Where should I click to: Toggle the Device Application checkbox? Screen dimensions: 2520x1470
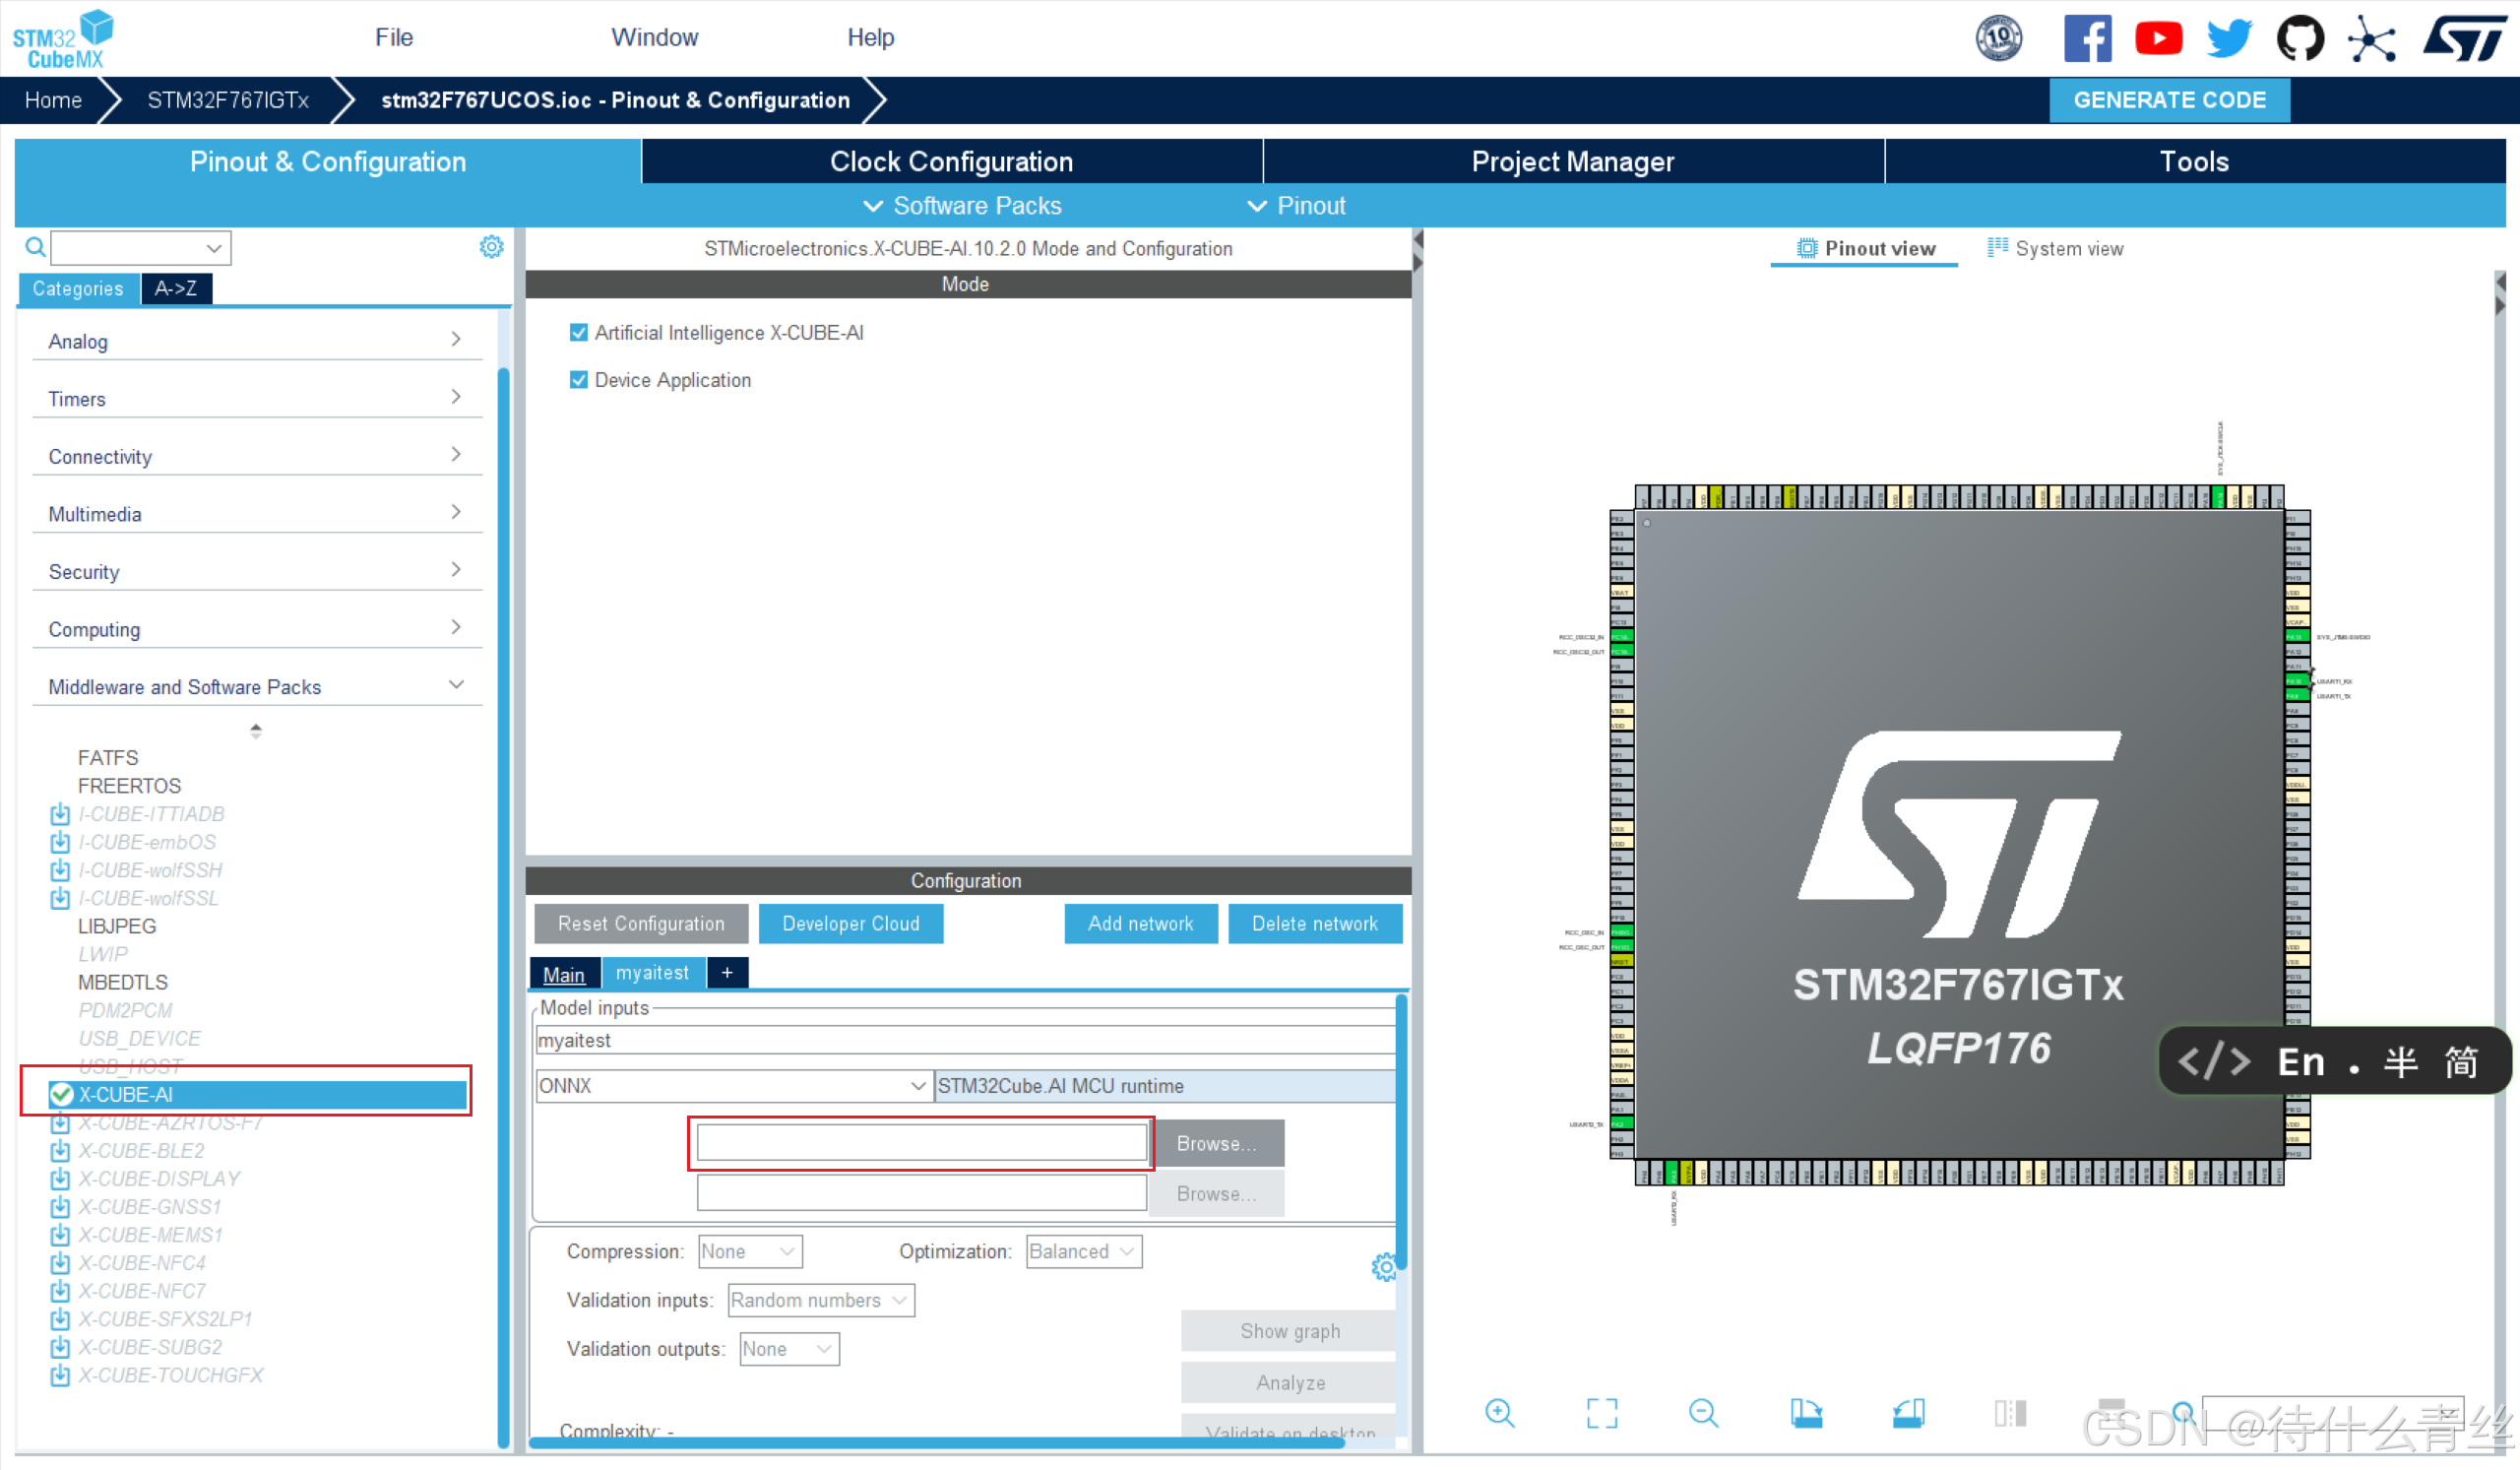pos(578,380)
